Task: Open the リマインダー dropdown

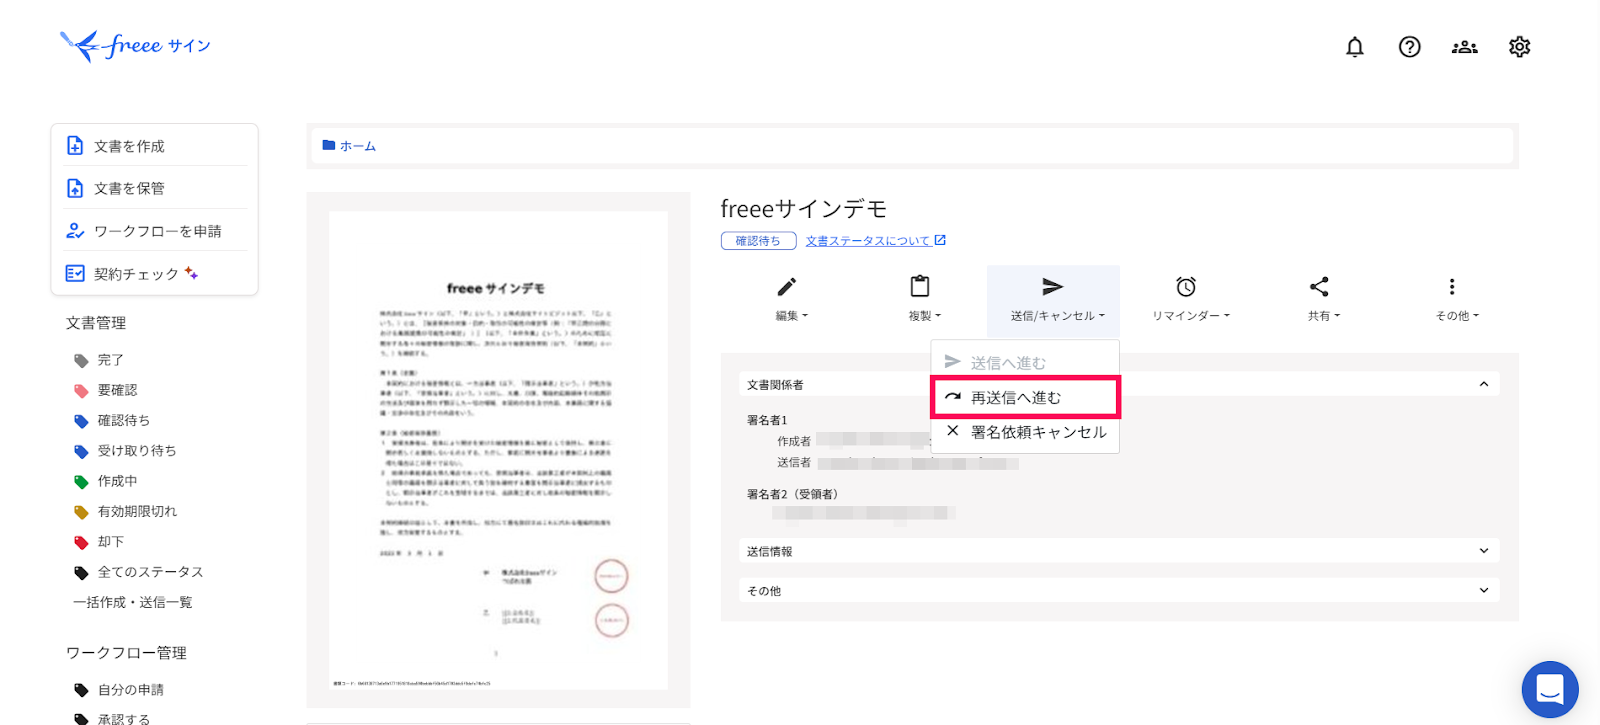Action: (x=1191, y=316)
